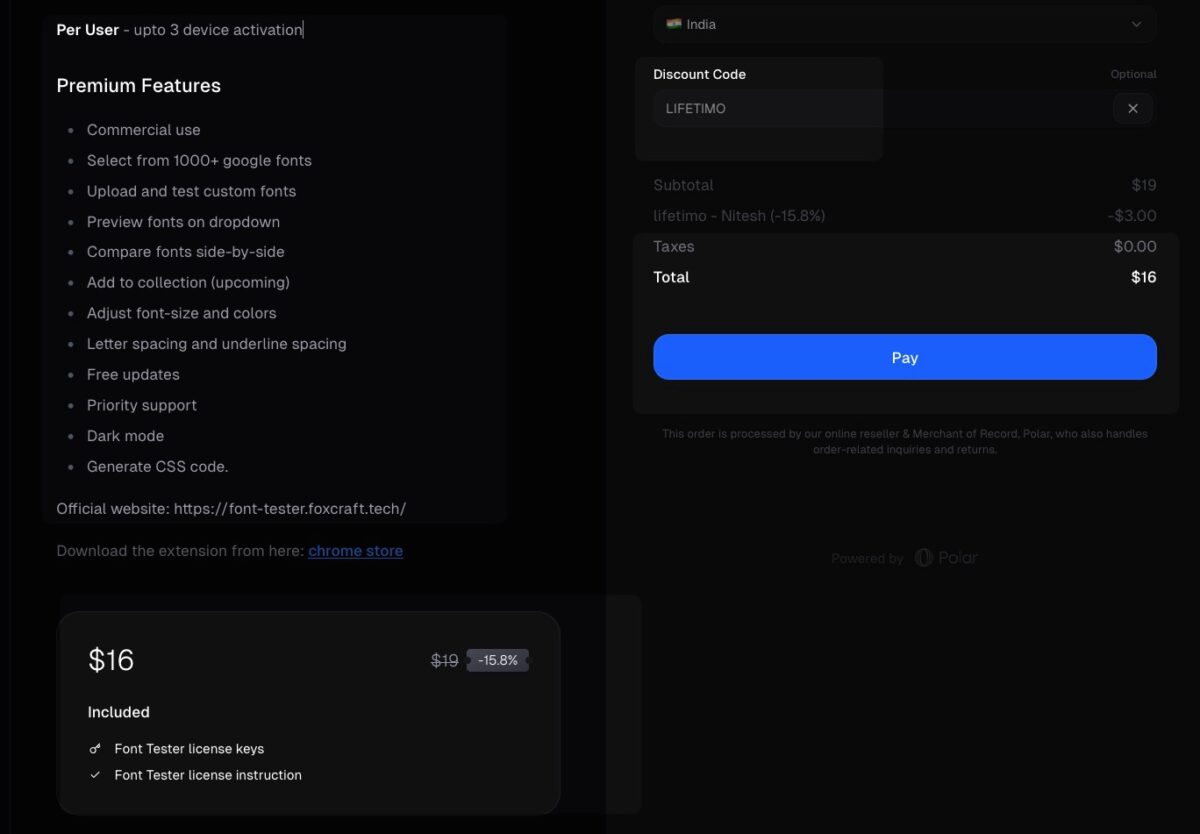Viewport: 1200px width, 834px height.
Task: Click the "Taxes" label
Action: pos(674,247)
